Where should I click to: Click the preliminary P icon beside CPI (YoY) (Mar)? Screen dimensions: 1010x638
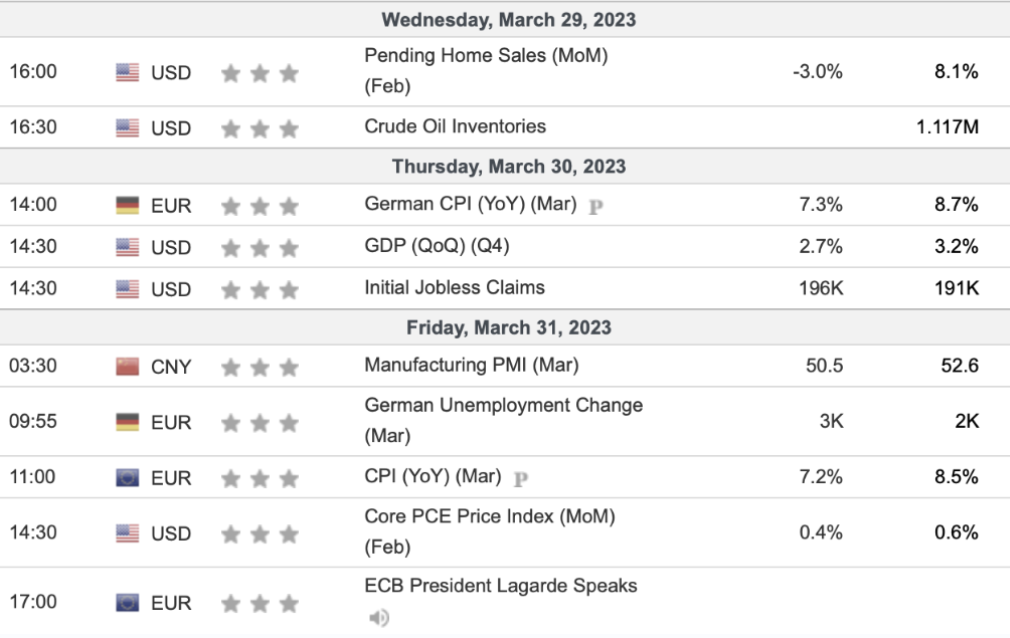[x=520, y=479]
